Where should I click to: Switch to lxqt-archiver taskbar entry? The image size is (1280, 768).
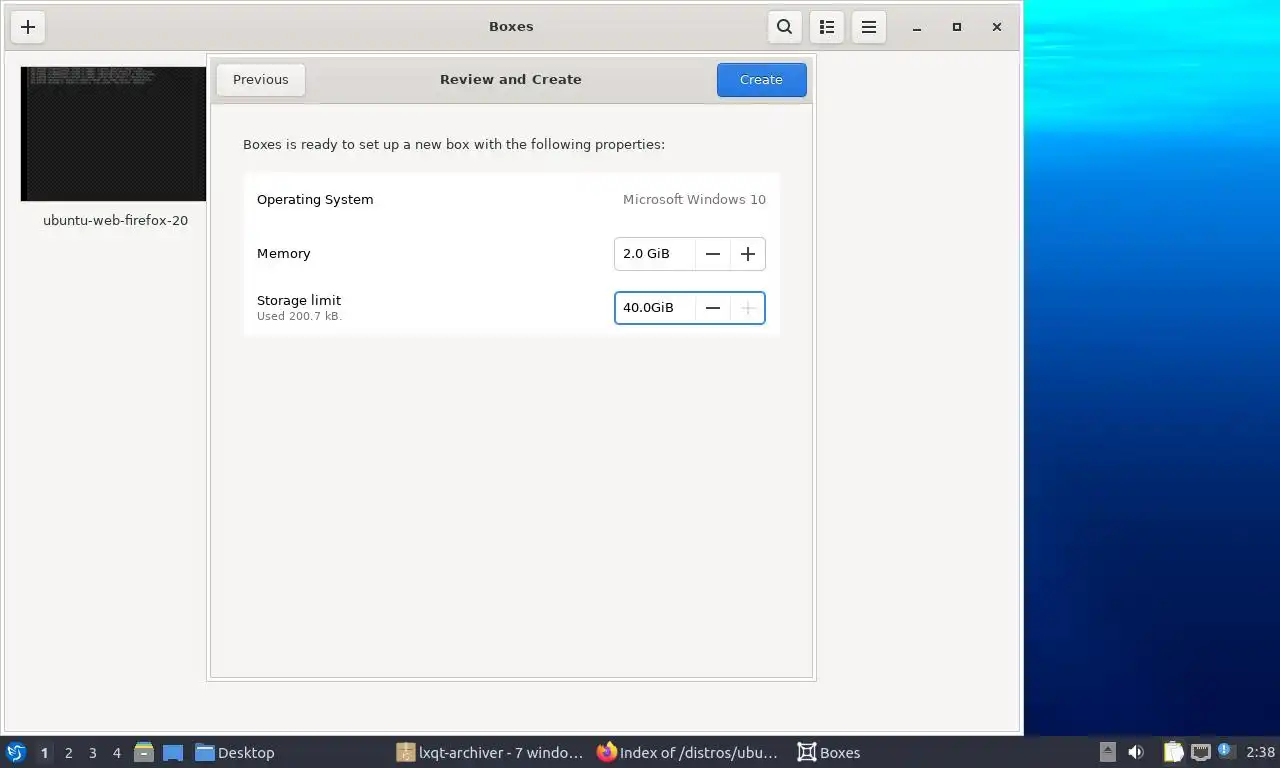pyautogui.click(x=490, y=752)
